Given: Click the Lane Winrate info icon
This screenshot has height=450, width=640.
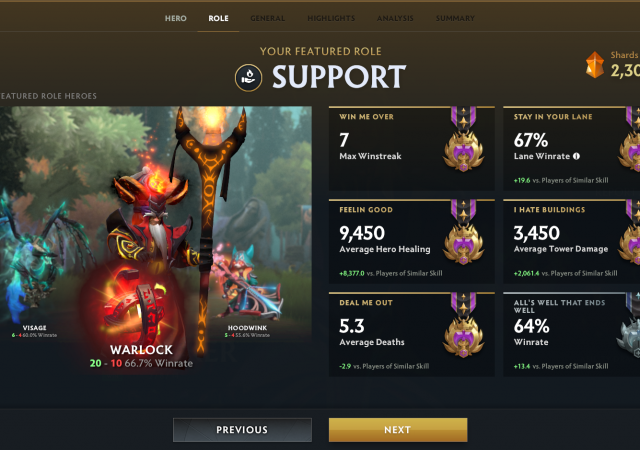Looking at the screenshot, I should (x=576, y=156).
